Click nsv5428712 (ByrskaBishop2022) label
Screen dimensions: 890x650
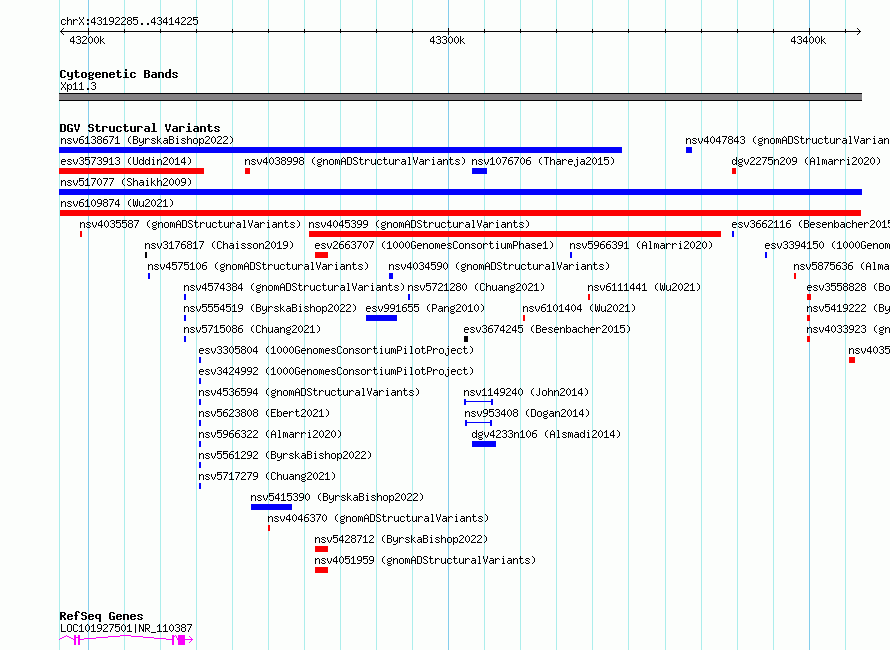pyautogui.click(x=401, y=539)
